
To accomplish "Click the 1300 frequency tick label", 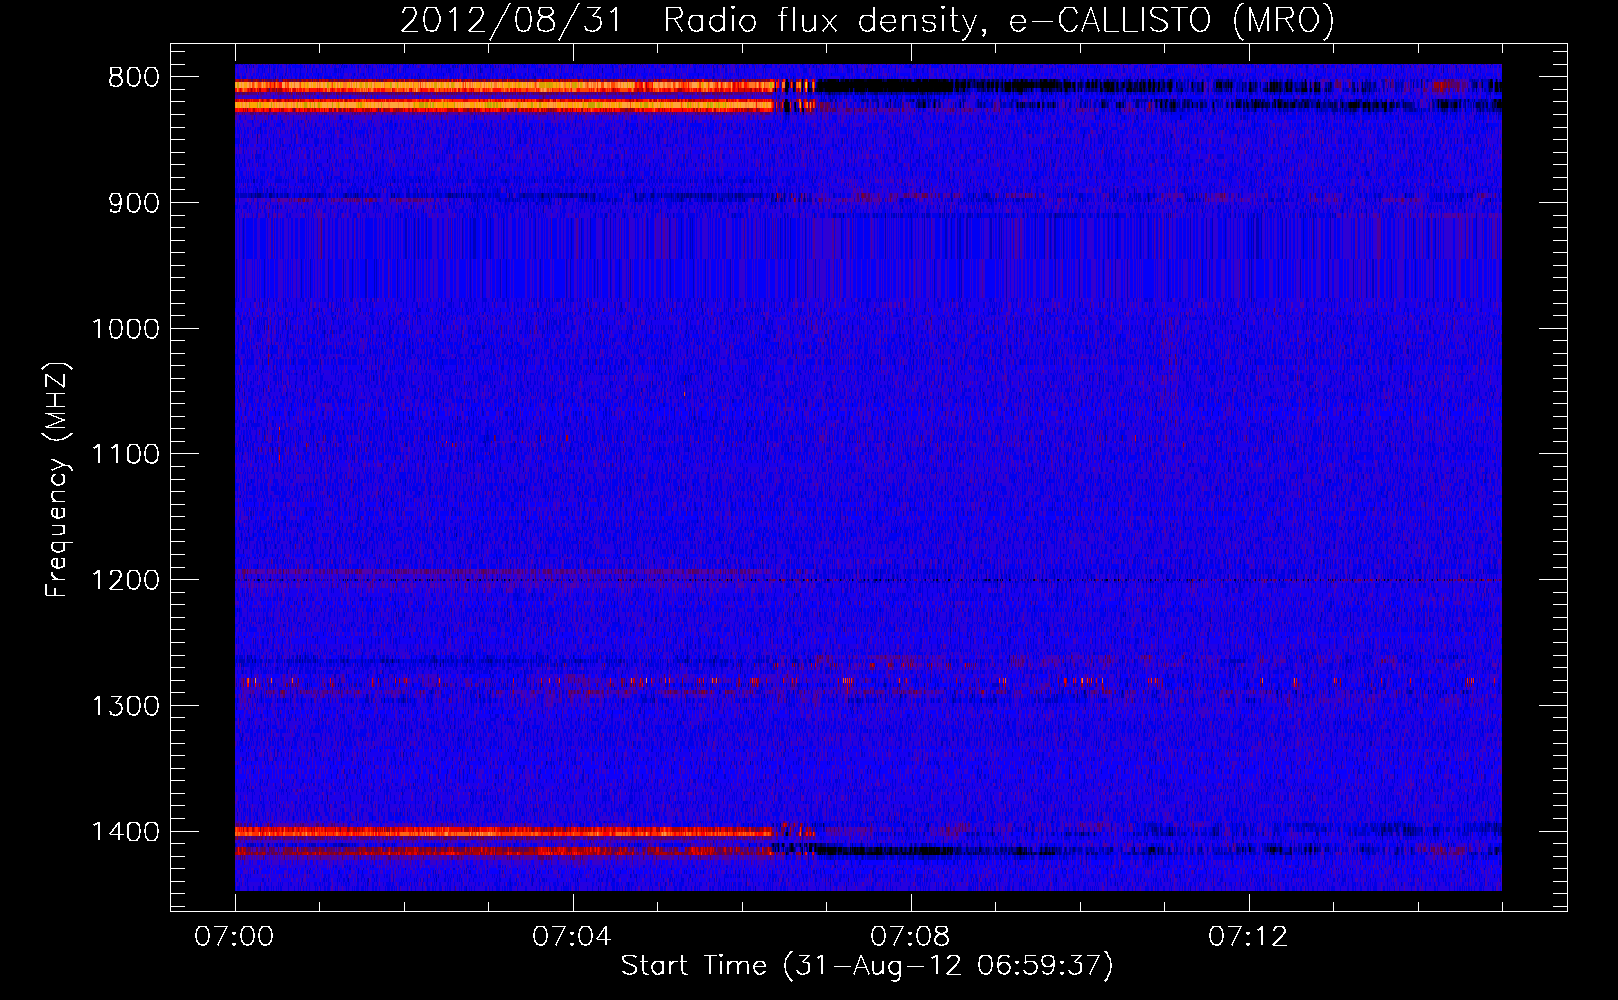I will tap(125, 707).
